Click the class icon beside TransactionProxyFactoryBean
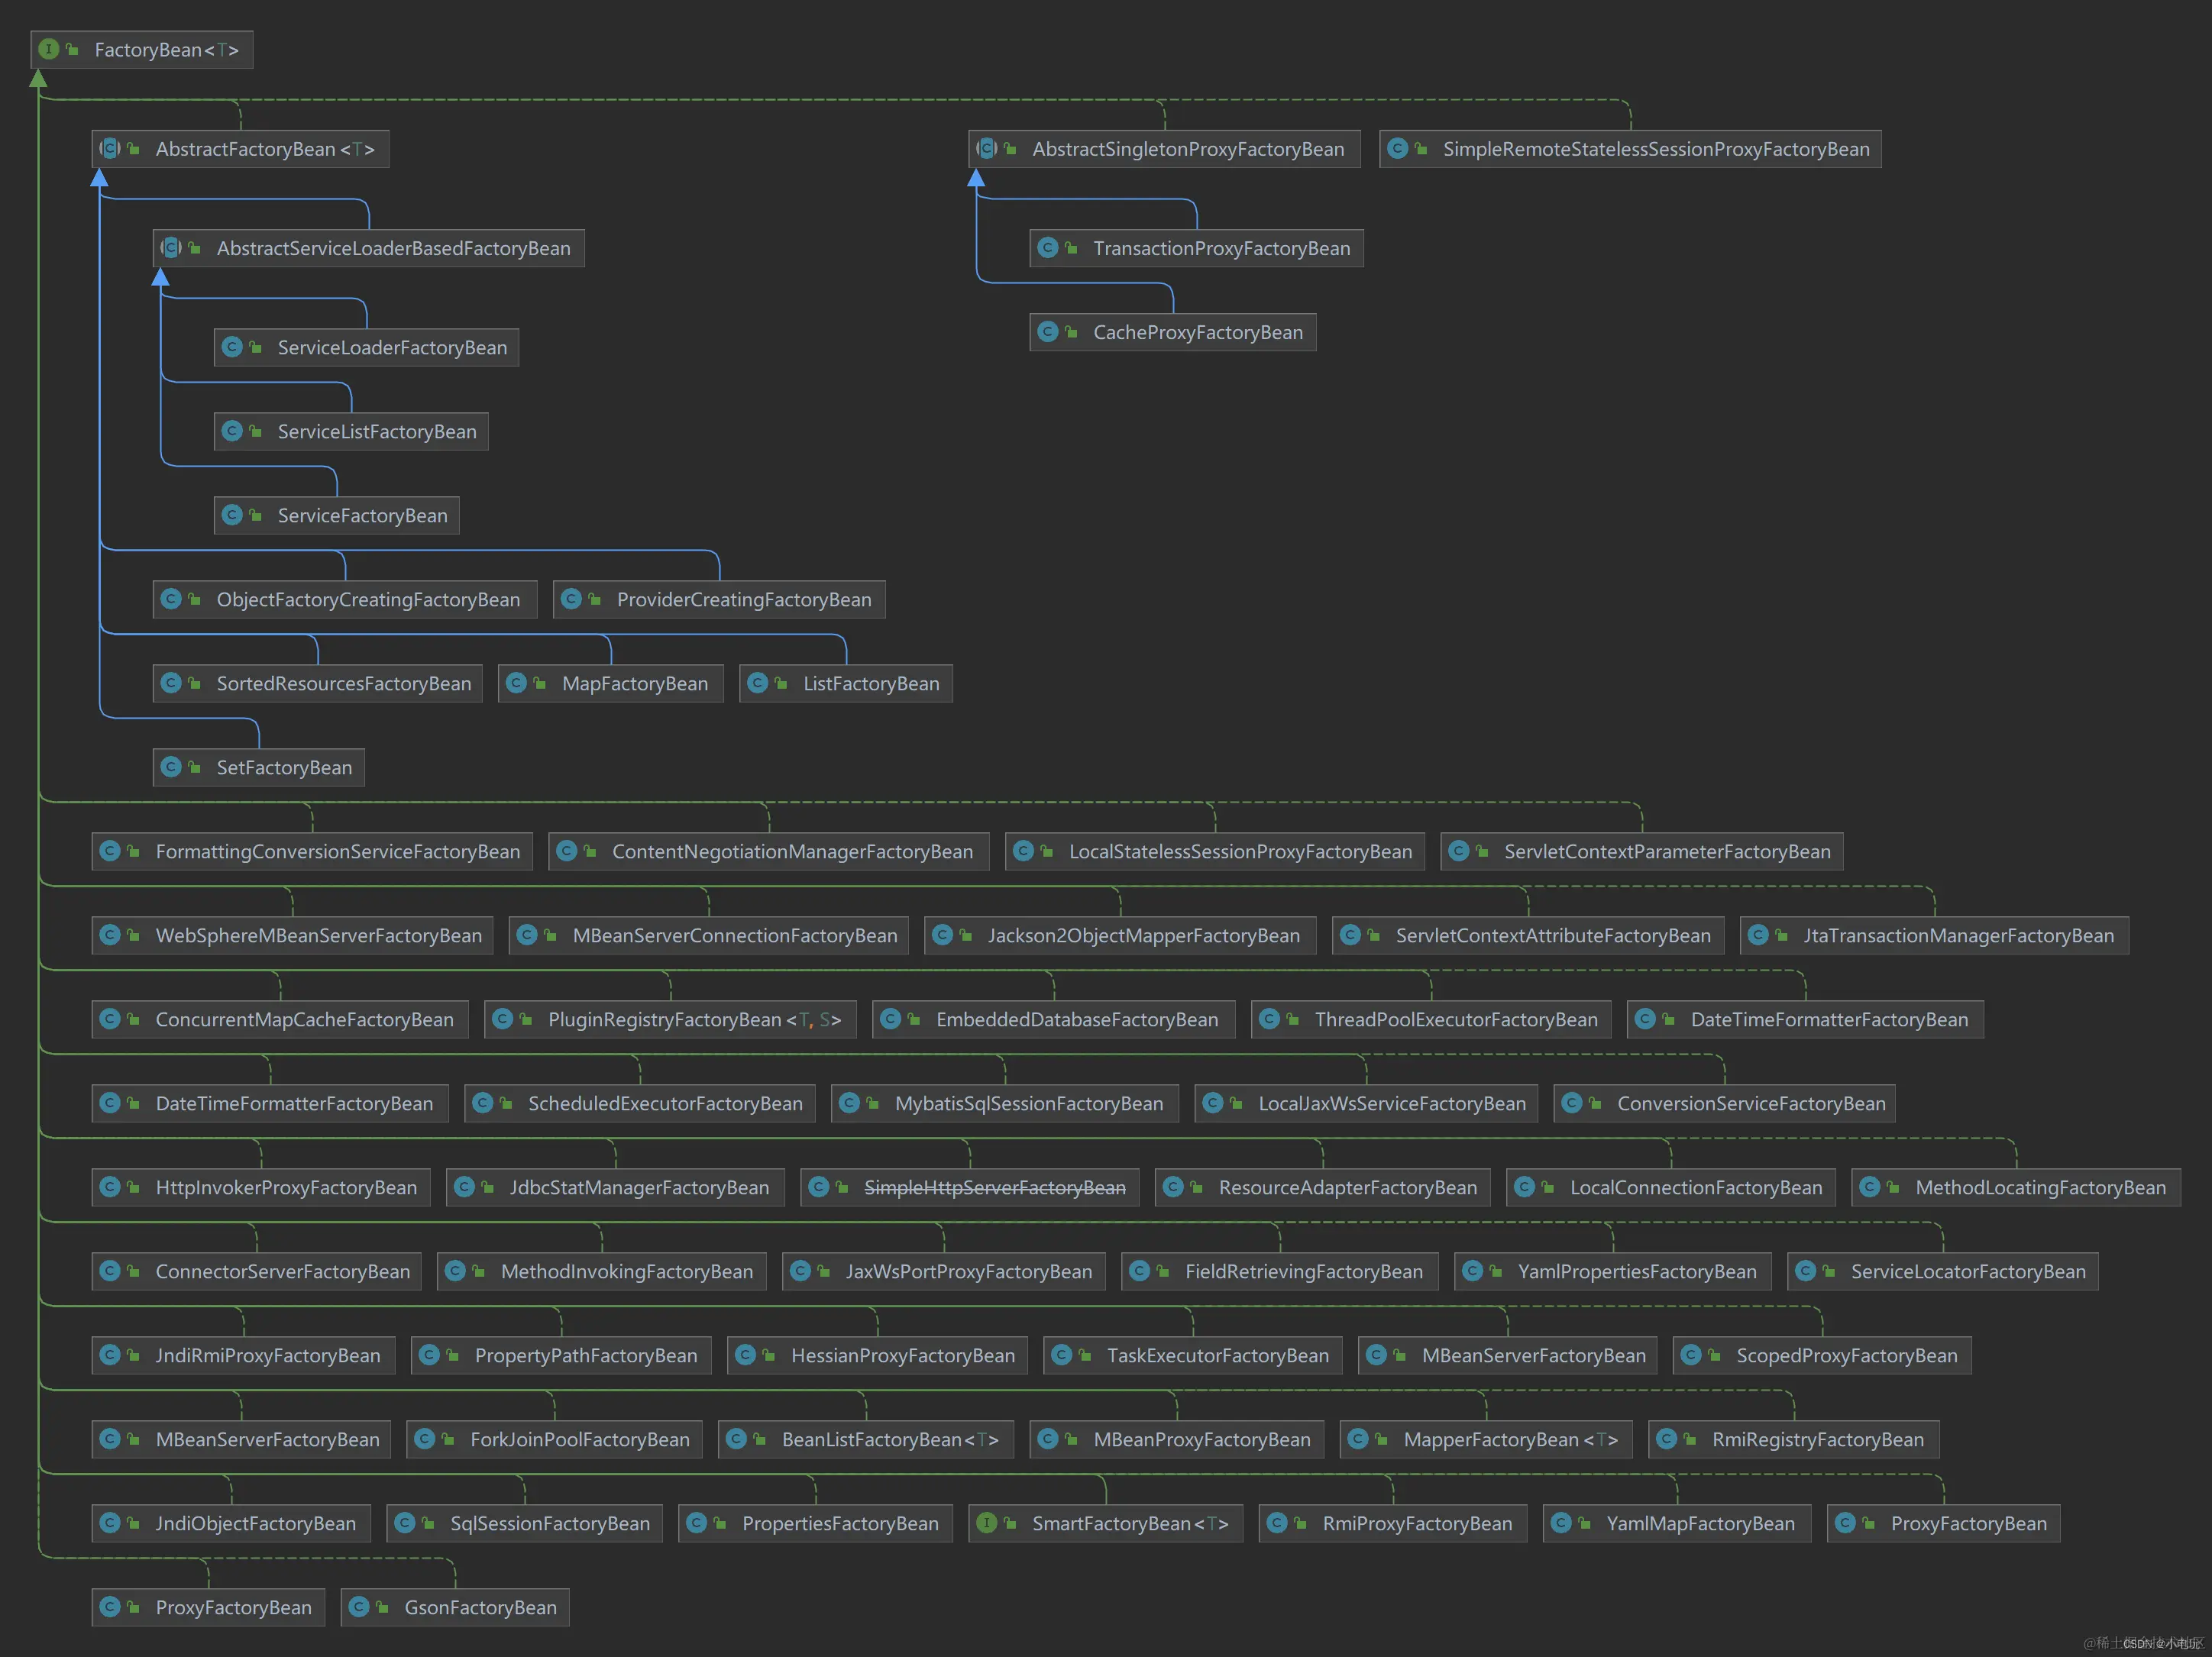 click(x=1047, y=247)
